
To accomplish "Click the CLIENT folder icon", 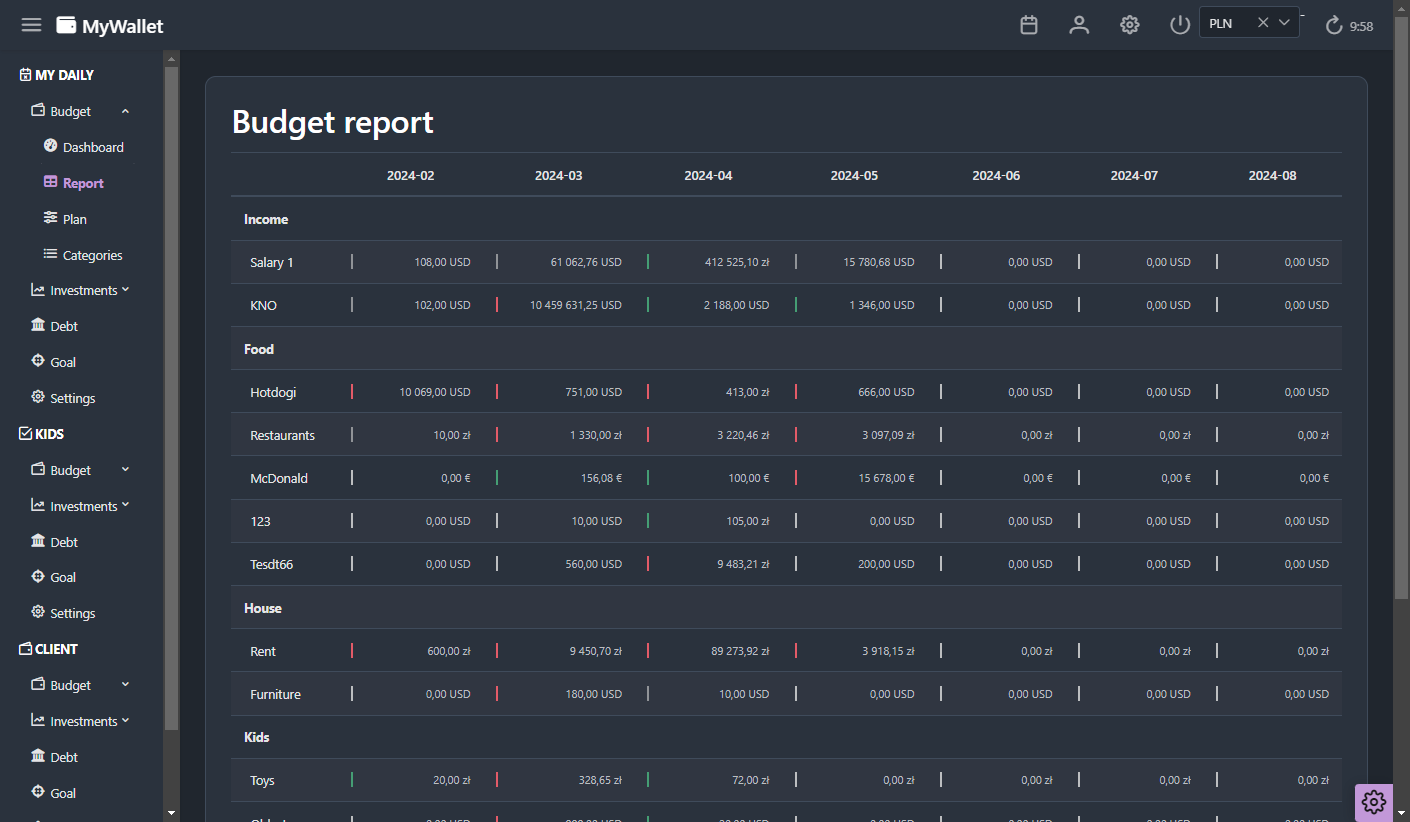I will pos(26,649).
